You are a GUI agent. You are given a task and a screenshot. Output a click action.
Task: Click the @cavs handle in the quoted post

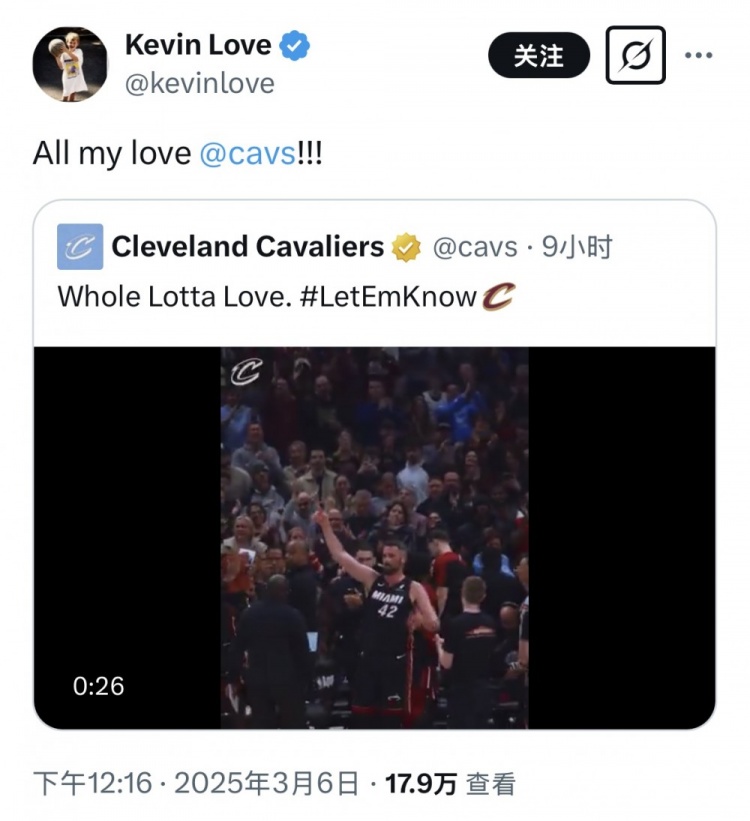pos(474,247)
